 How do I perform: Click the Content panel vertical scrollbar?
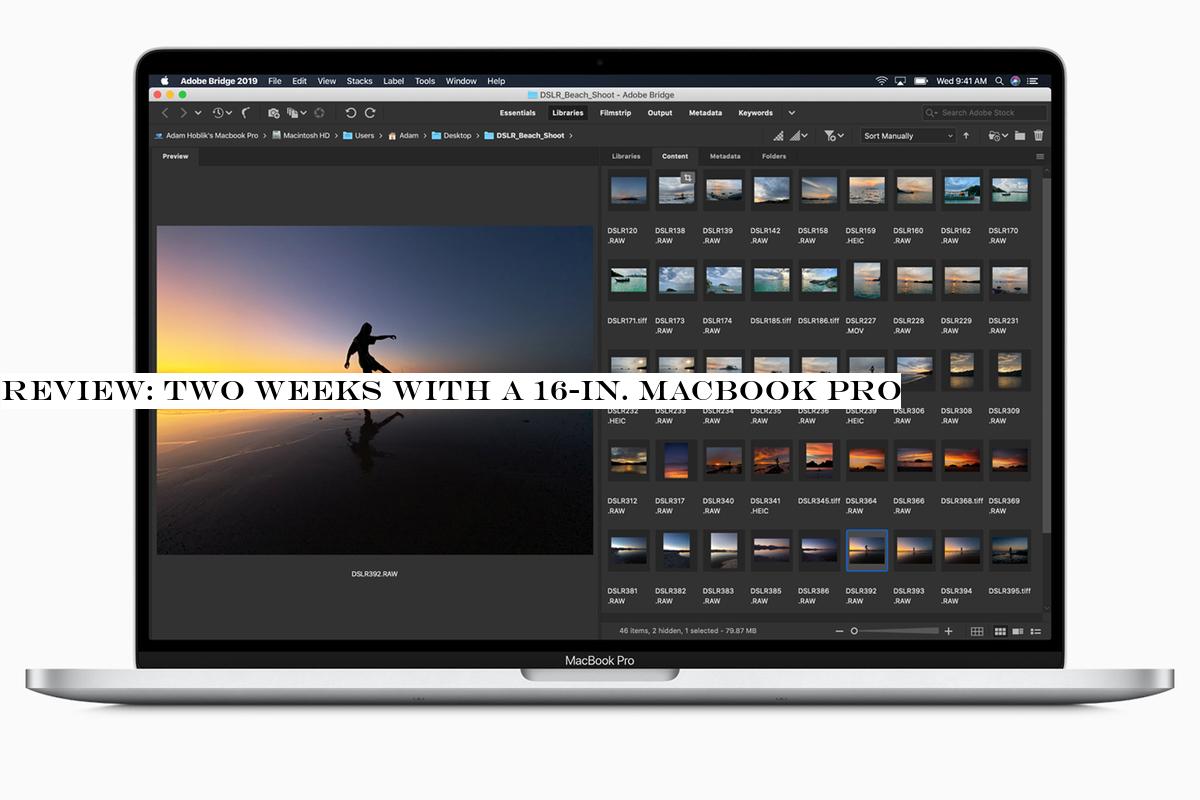1047,355
